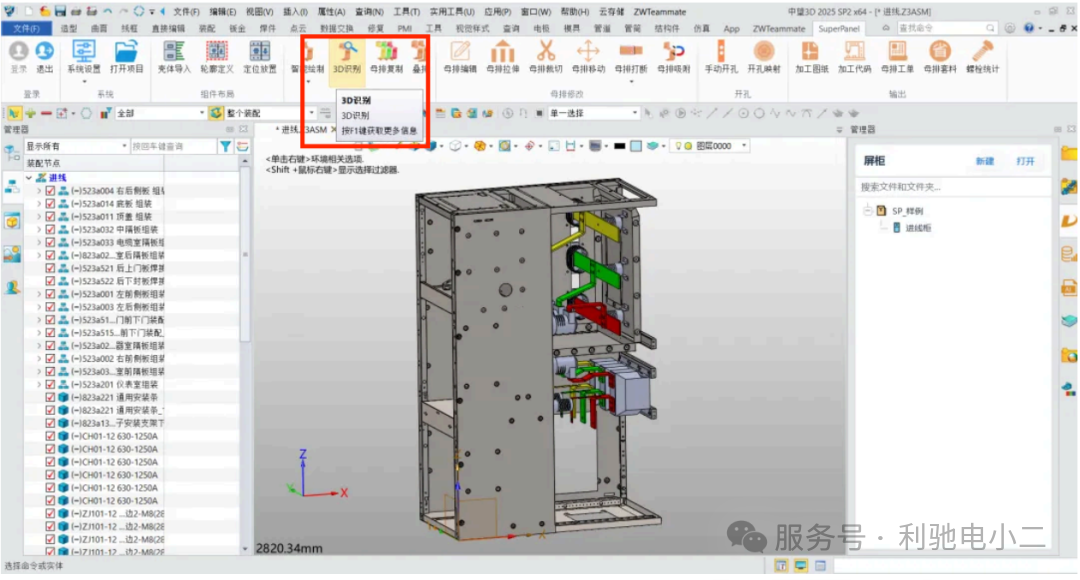Click the 按回车键查询 query input field

point(173,146)
